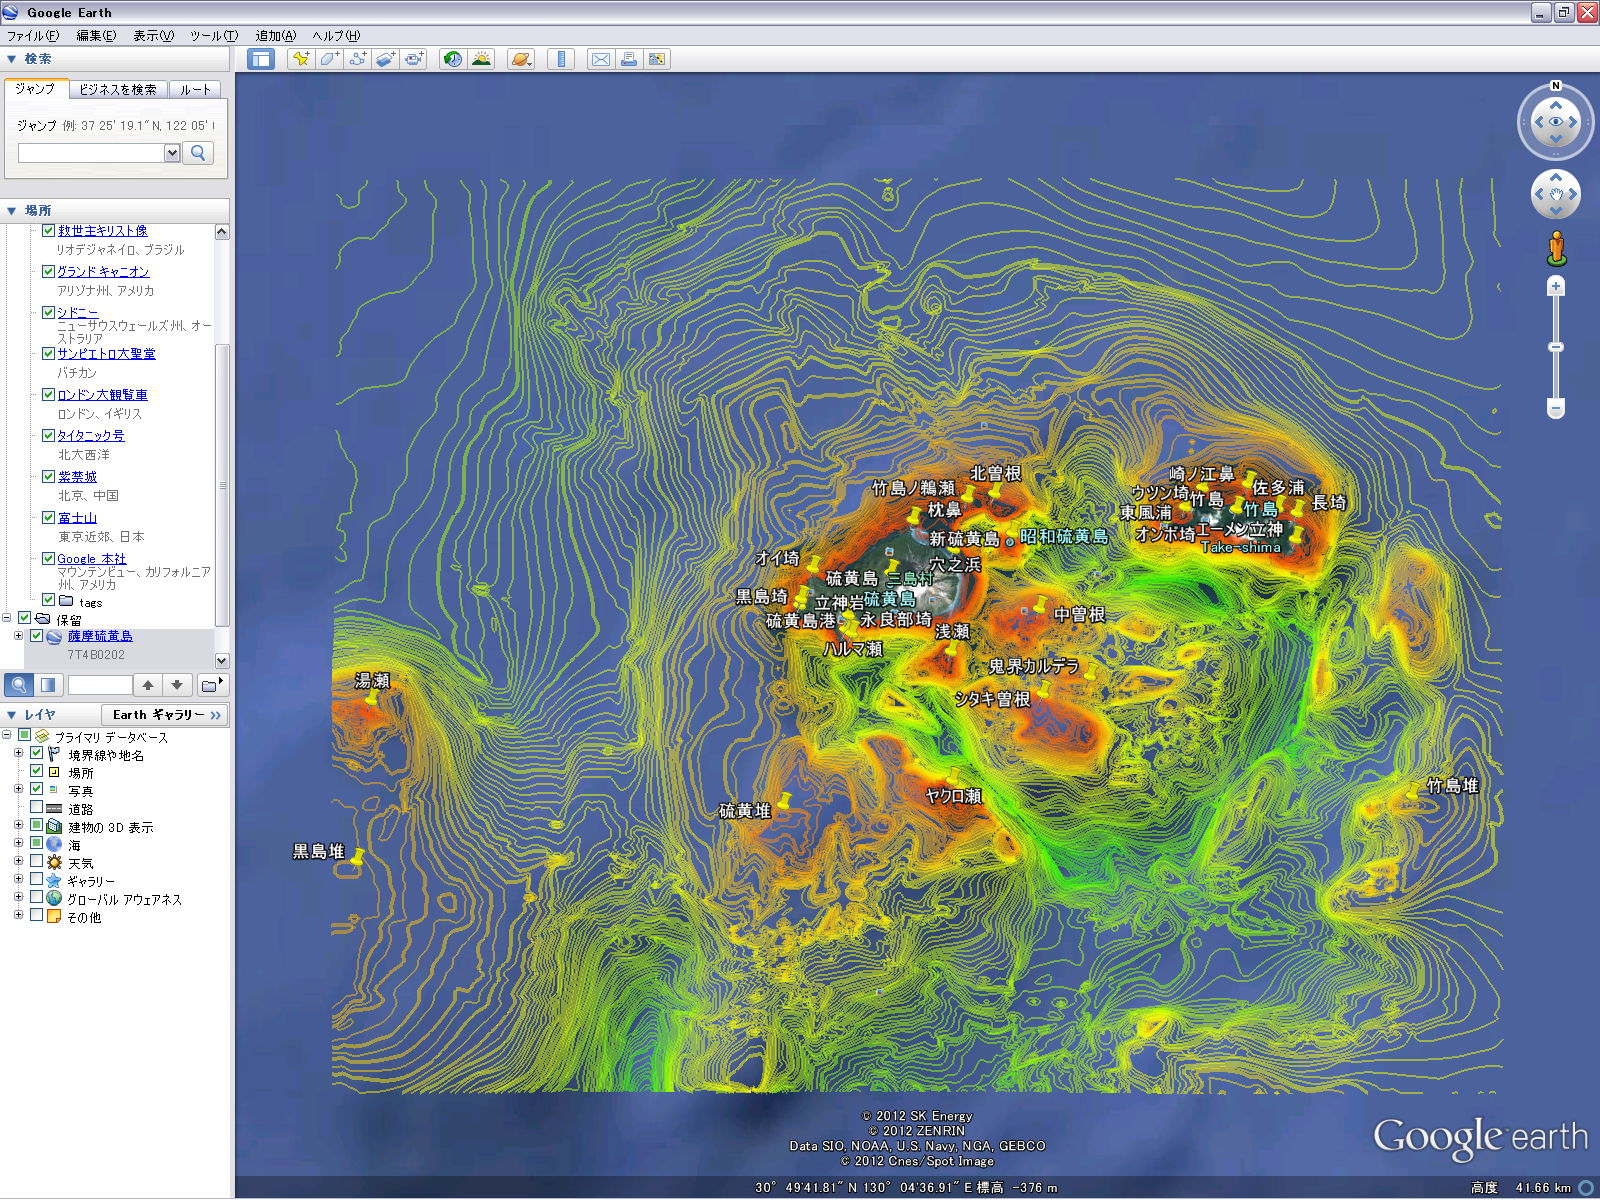This screenshot has width=1600, height=1200.
Task: Open the add image overlay tool
Action: tap(385, 59)
